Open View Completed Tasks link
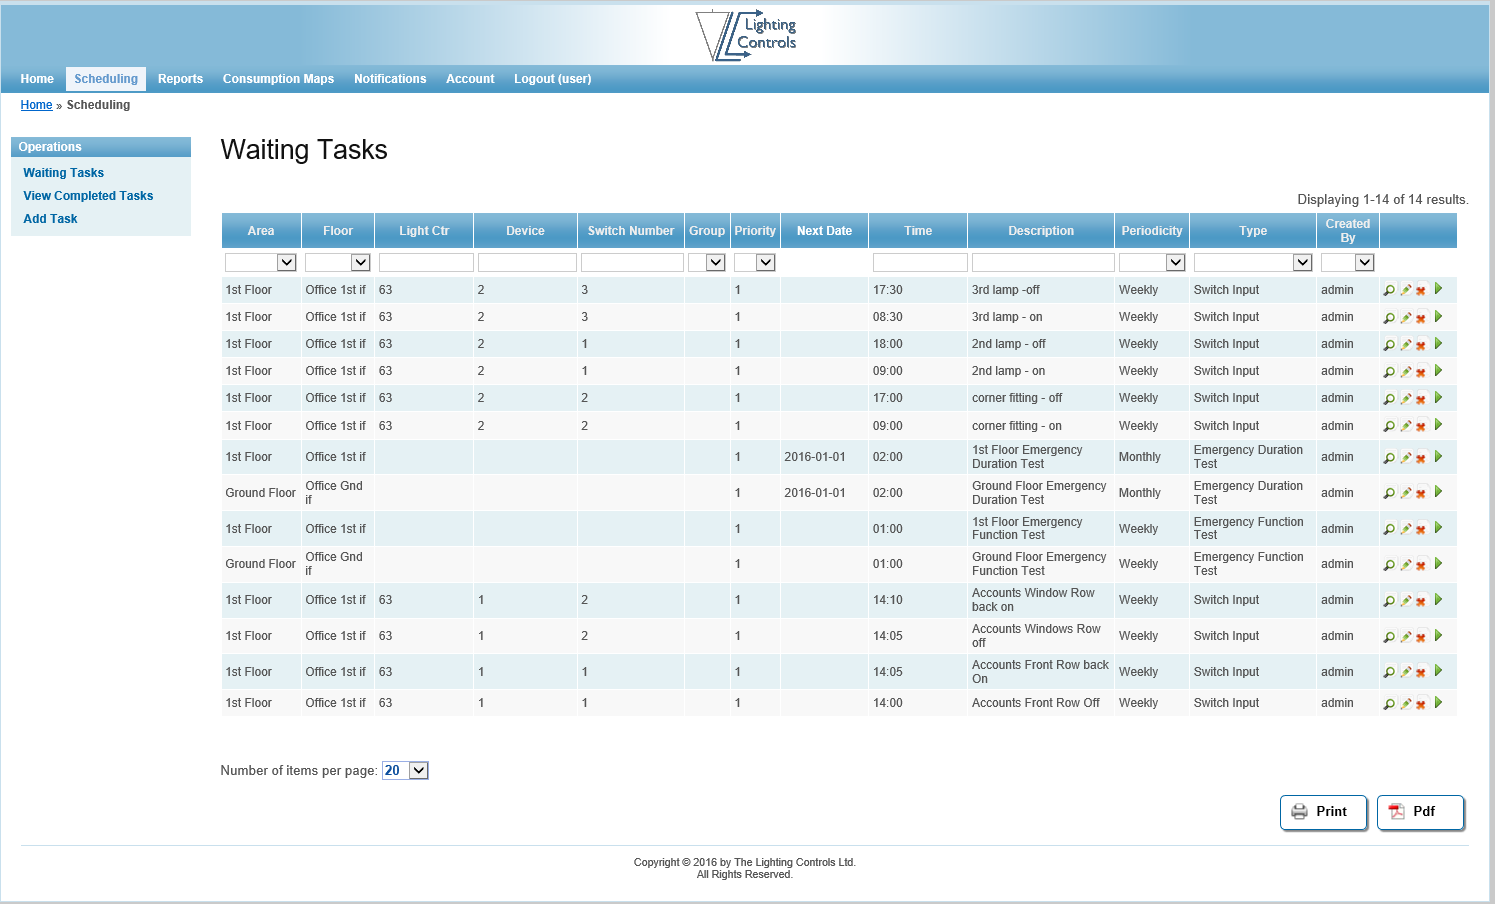 point(88,196)
